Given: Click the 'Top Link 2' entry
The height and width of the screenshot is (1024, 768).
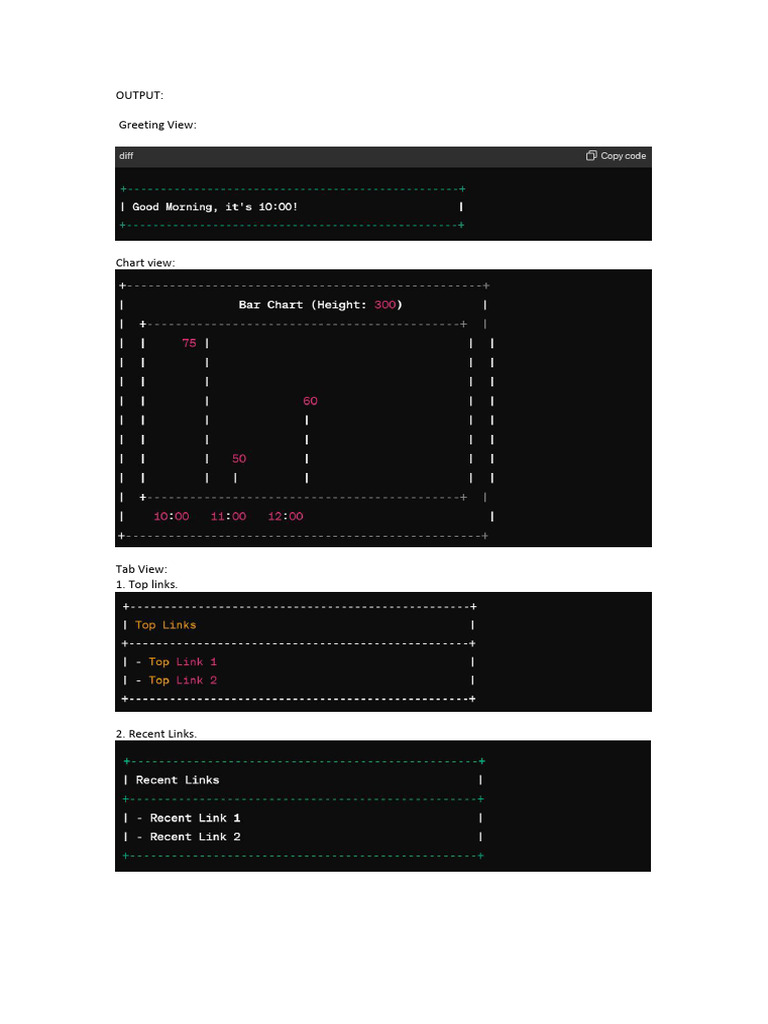Looking at the screenshot, I should [183, 680].
